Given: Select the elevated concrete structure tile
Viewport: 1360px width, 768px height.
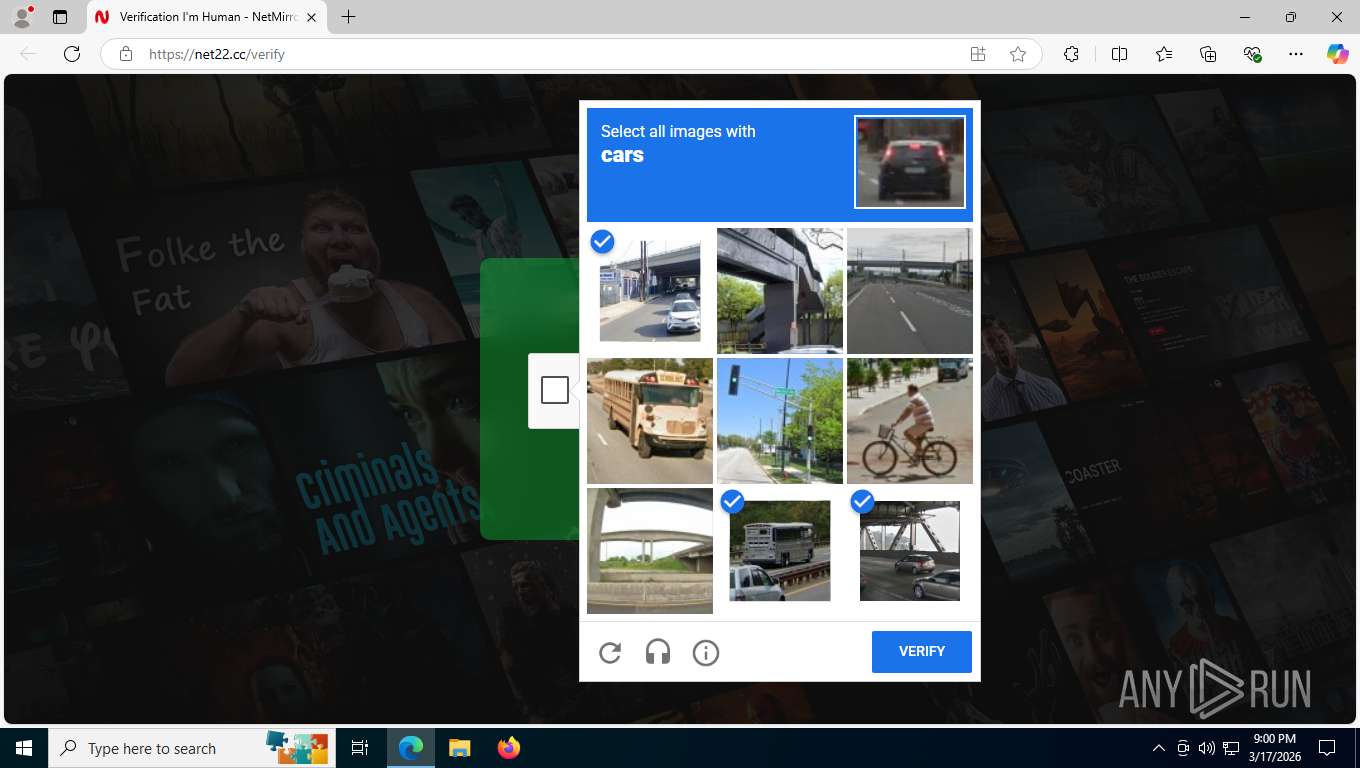Looking at the screenshot, I should (780, 291).
